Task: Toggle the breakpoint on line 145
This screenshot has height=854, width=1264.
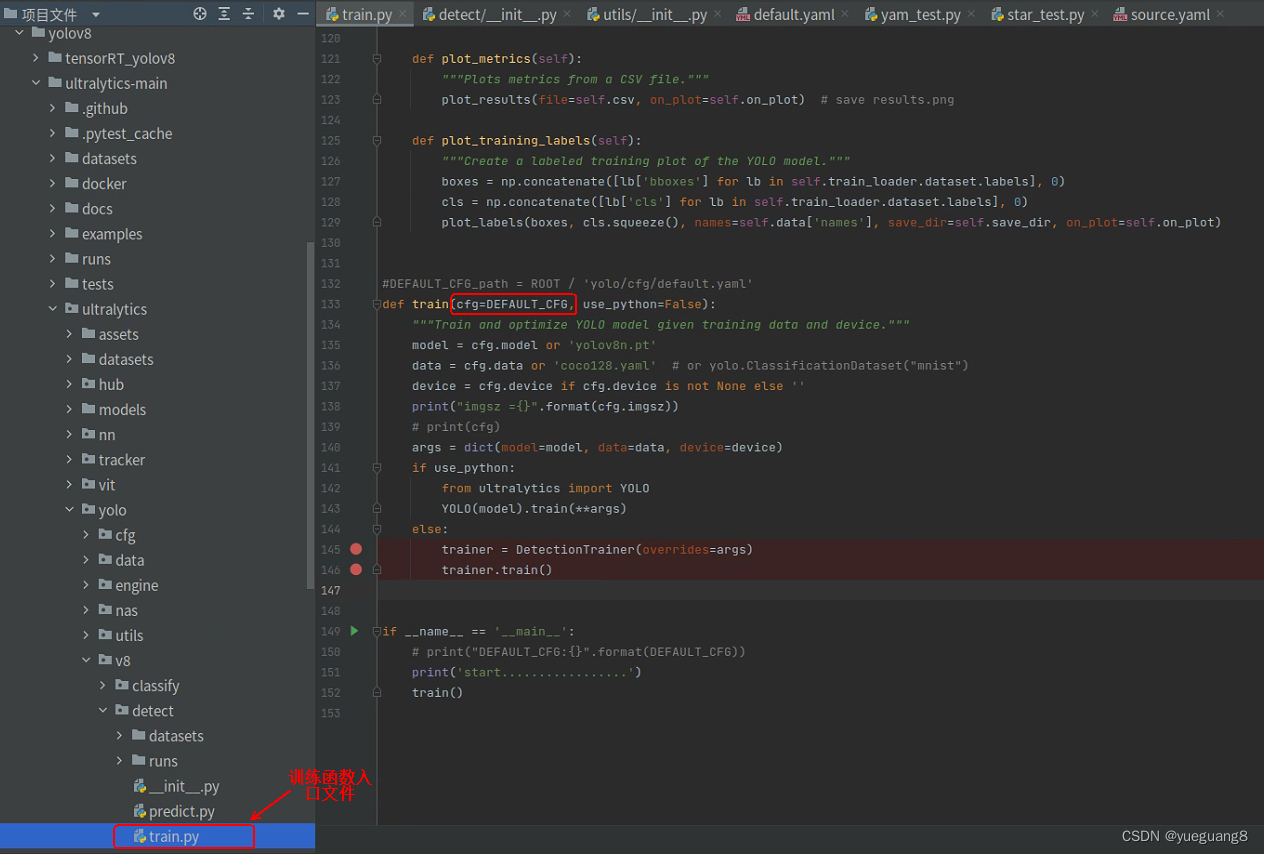Action: [356, 549]
